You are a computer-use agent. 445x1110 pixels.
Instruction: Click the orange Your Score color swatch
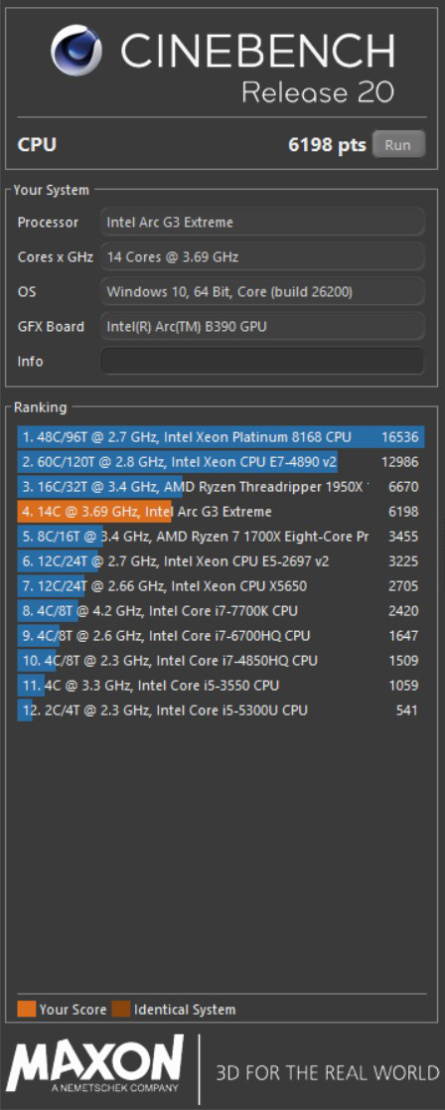[26, 1009]
